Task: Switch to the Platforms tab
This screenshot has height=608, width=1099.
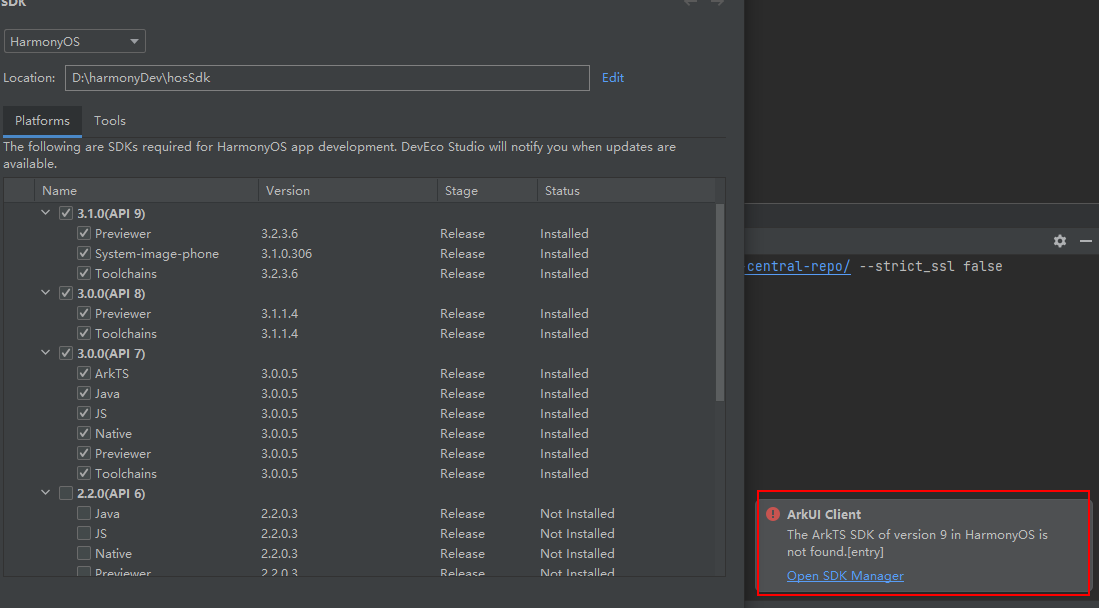Action: 43,121
